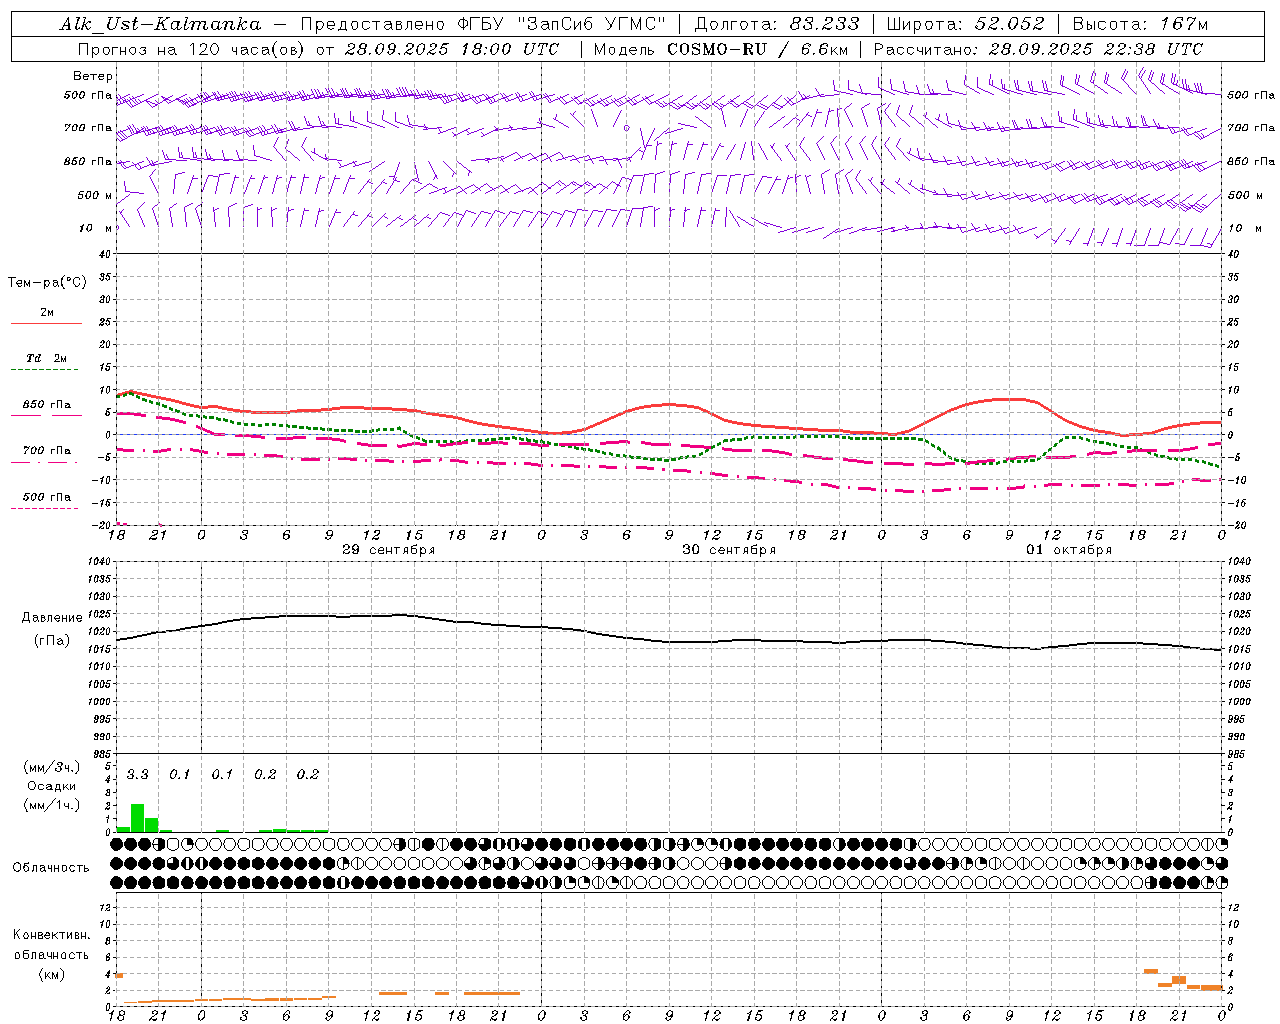Viewport: 1280px width, 1024px height.
Task: Click the solid red line under '2м' legend
Action: click(x=47, y=324)
